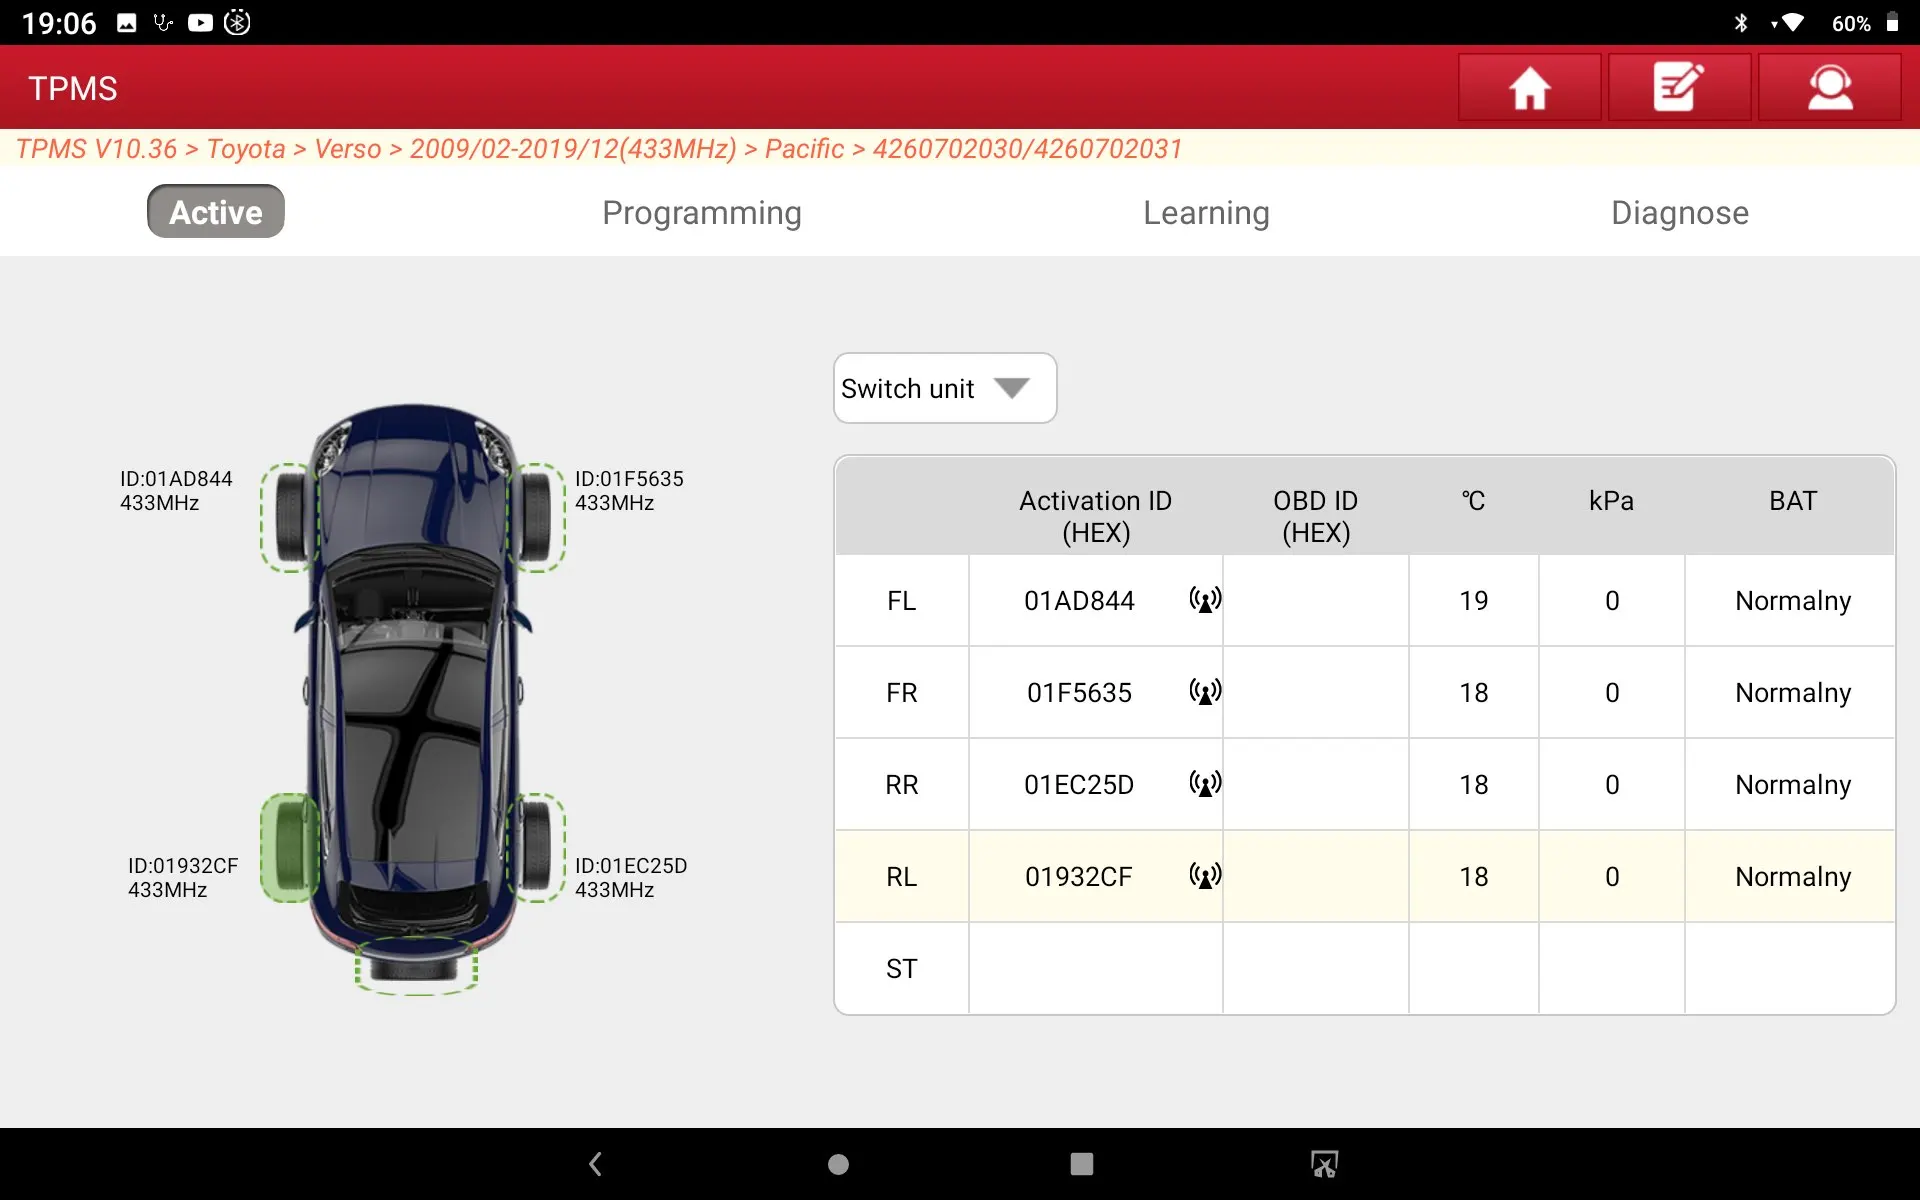Select the ST spare tire table row
The height and width of the screenshot is (1200, 1920).
[x=901, y=968]
